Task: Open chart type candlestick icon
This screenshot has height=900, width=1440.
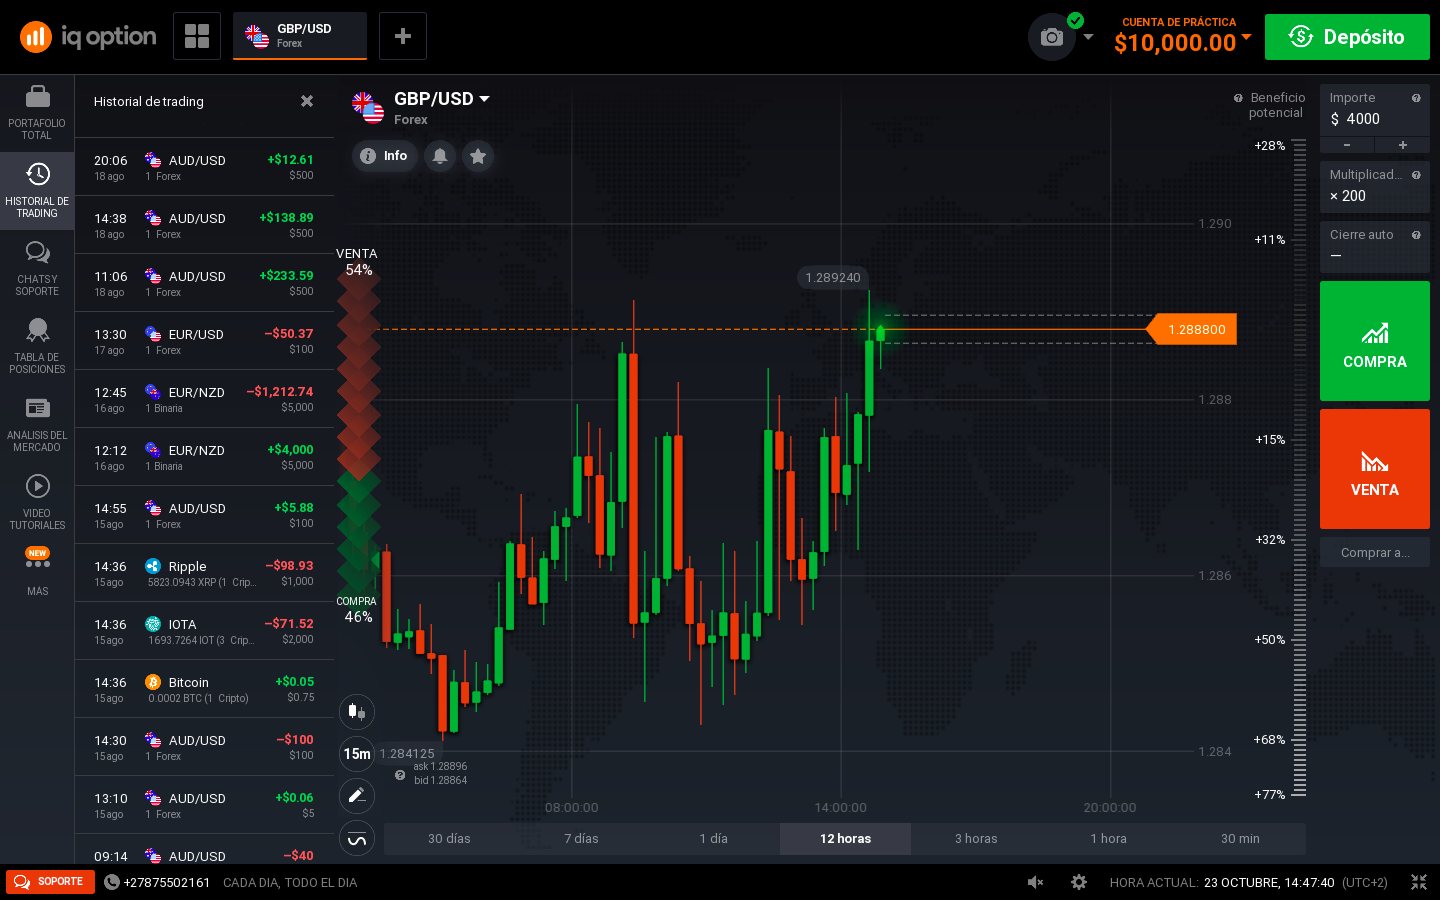Action: pyautogui.click(x=357, y=712)
